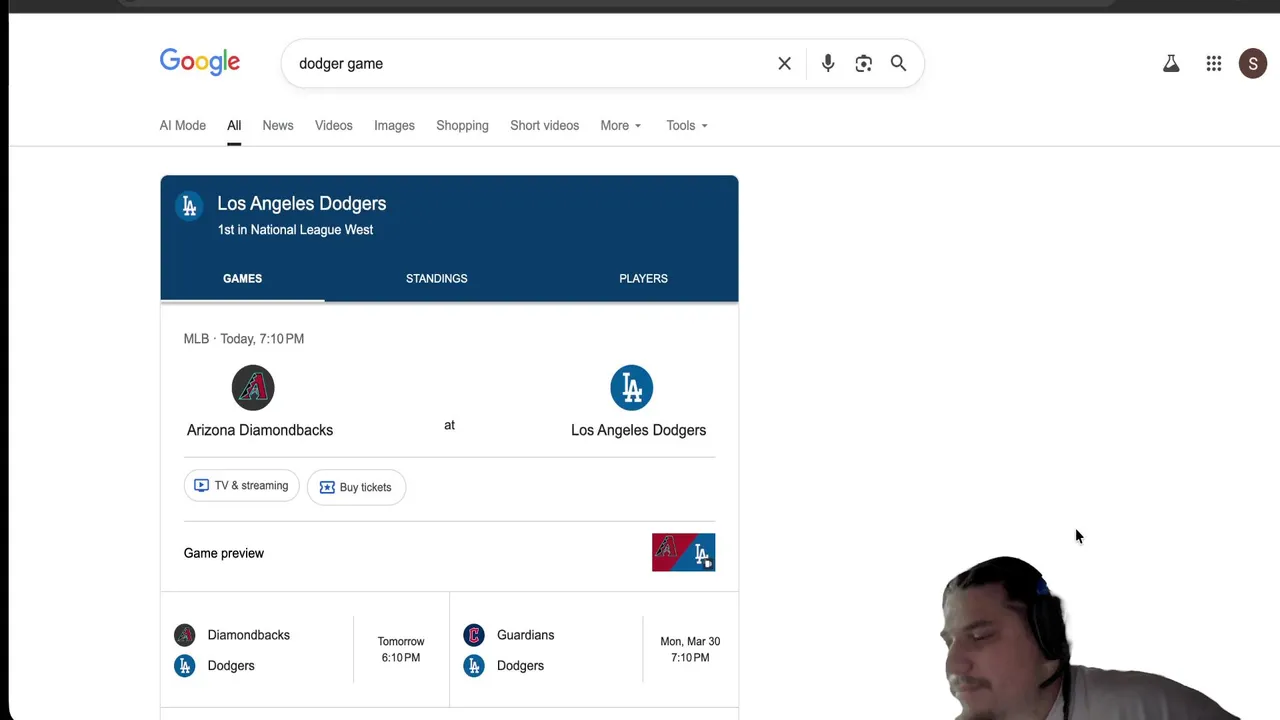Click the Arizona Diamondbacks team logo
Screen dimensions: 1280x720
[x=253, y=388]
